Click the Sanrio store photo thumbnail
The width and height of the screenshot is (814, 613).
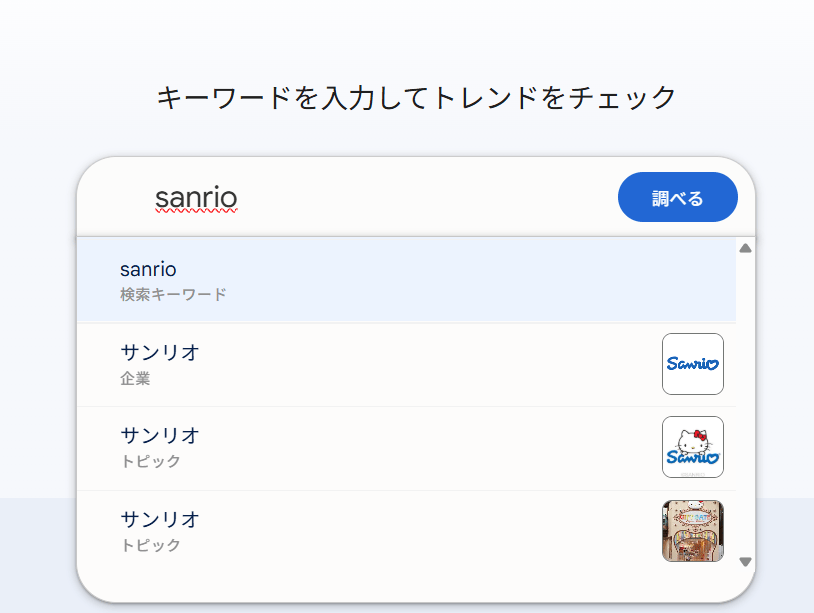pos(692,530)
